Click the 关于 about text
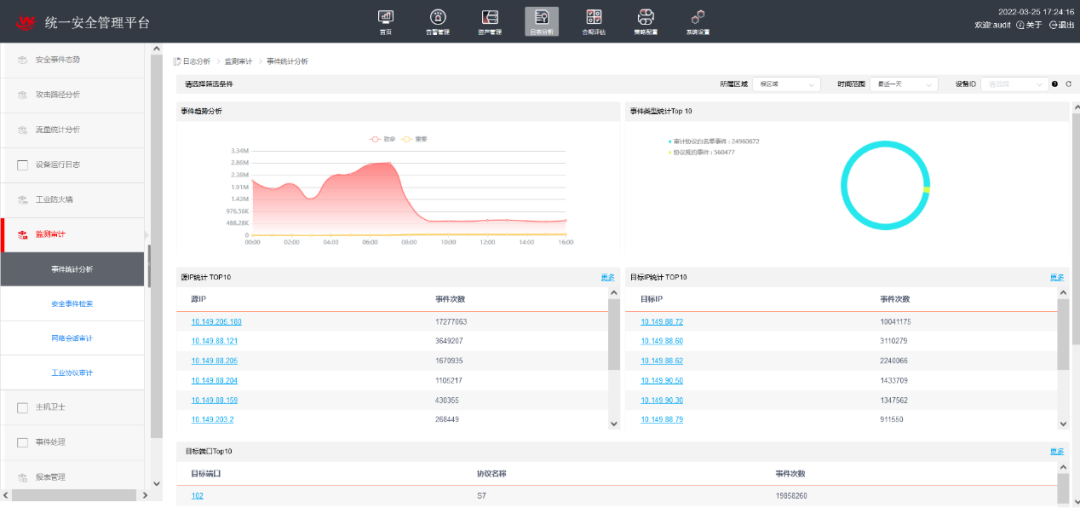 1034,25
